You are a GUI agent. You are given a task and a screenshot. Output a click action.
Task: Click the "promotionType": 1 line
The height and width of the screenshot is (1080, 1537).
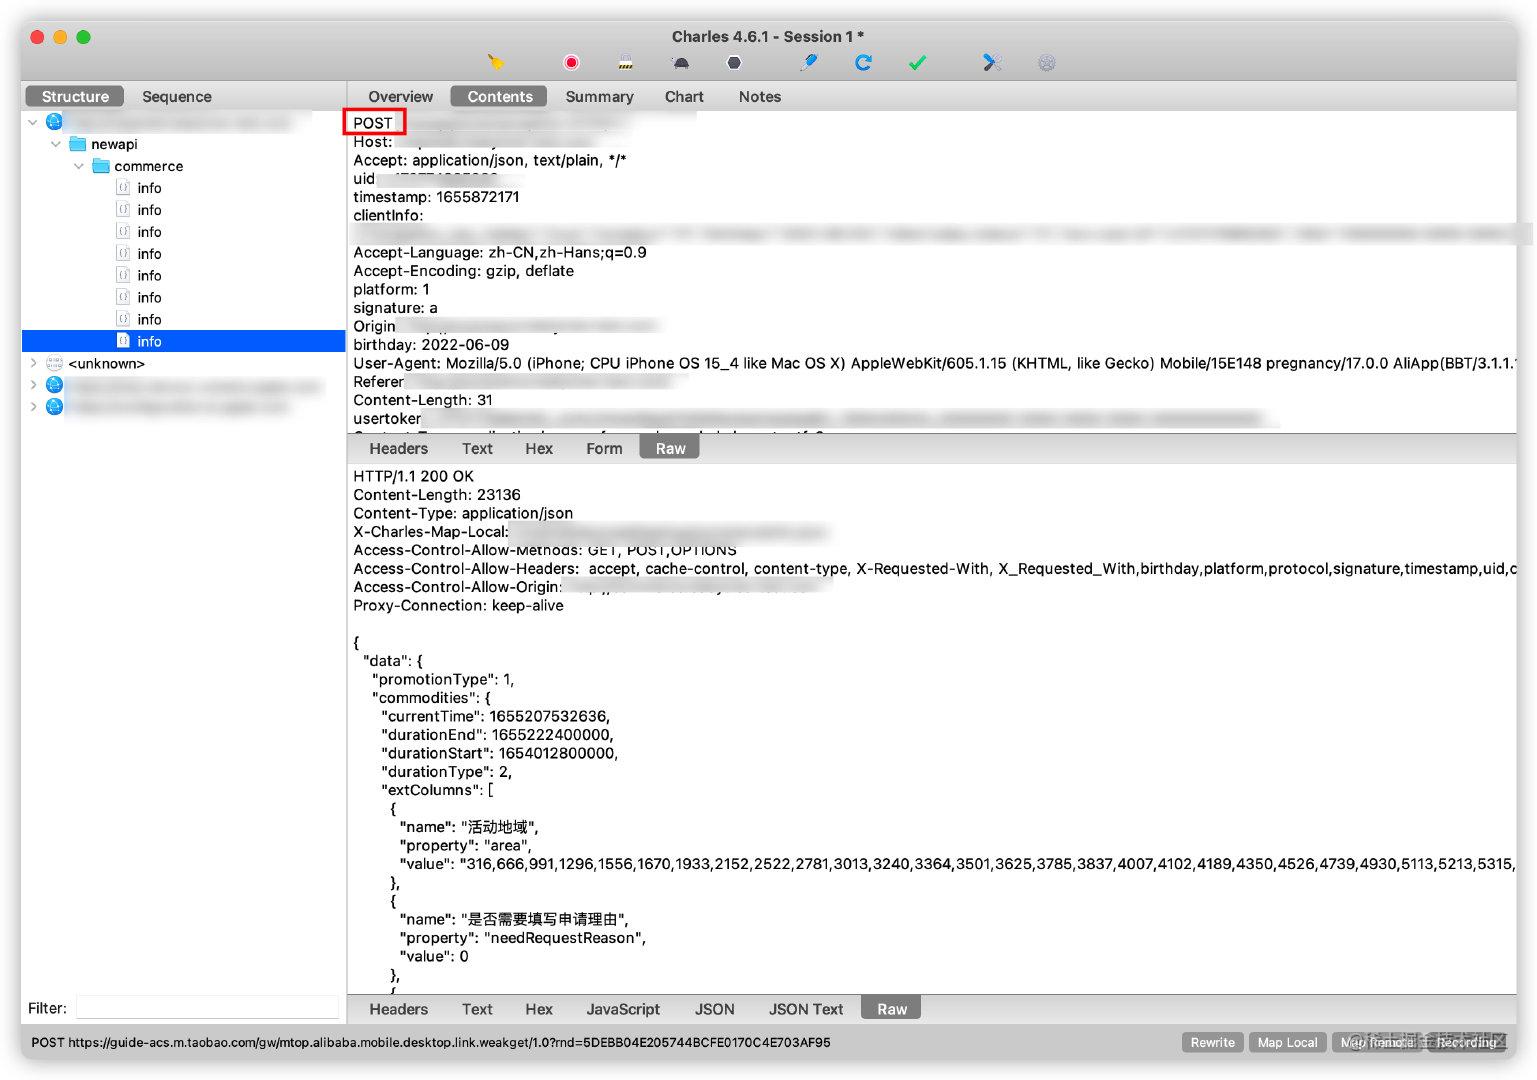pyautogui.click(x=443, y=680)
